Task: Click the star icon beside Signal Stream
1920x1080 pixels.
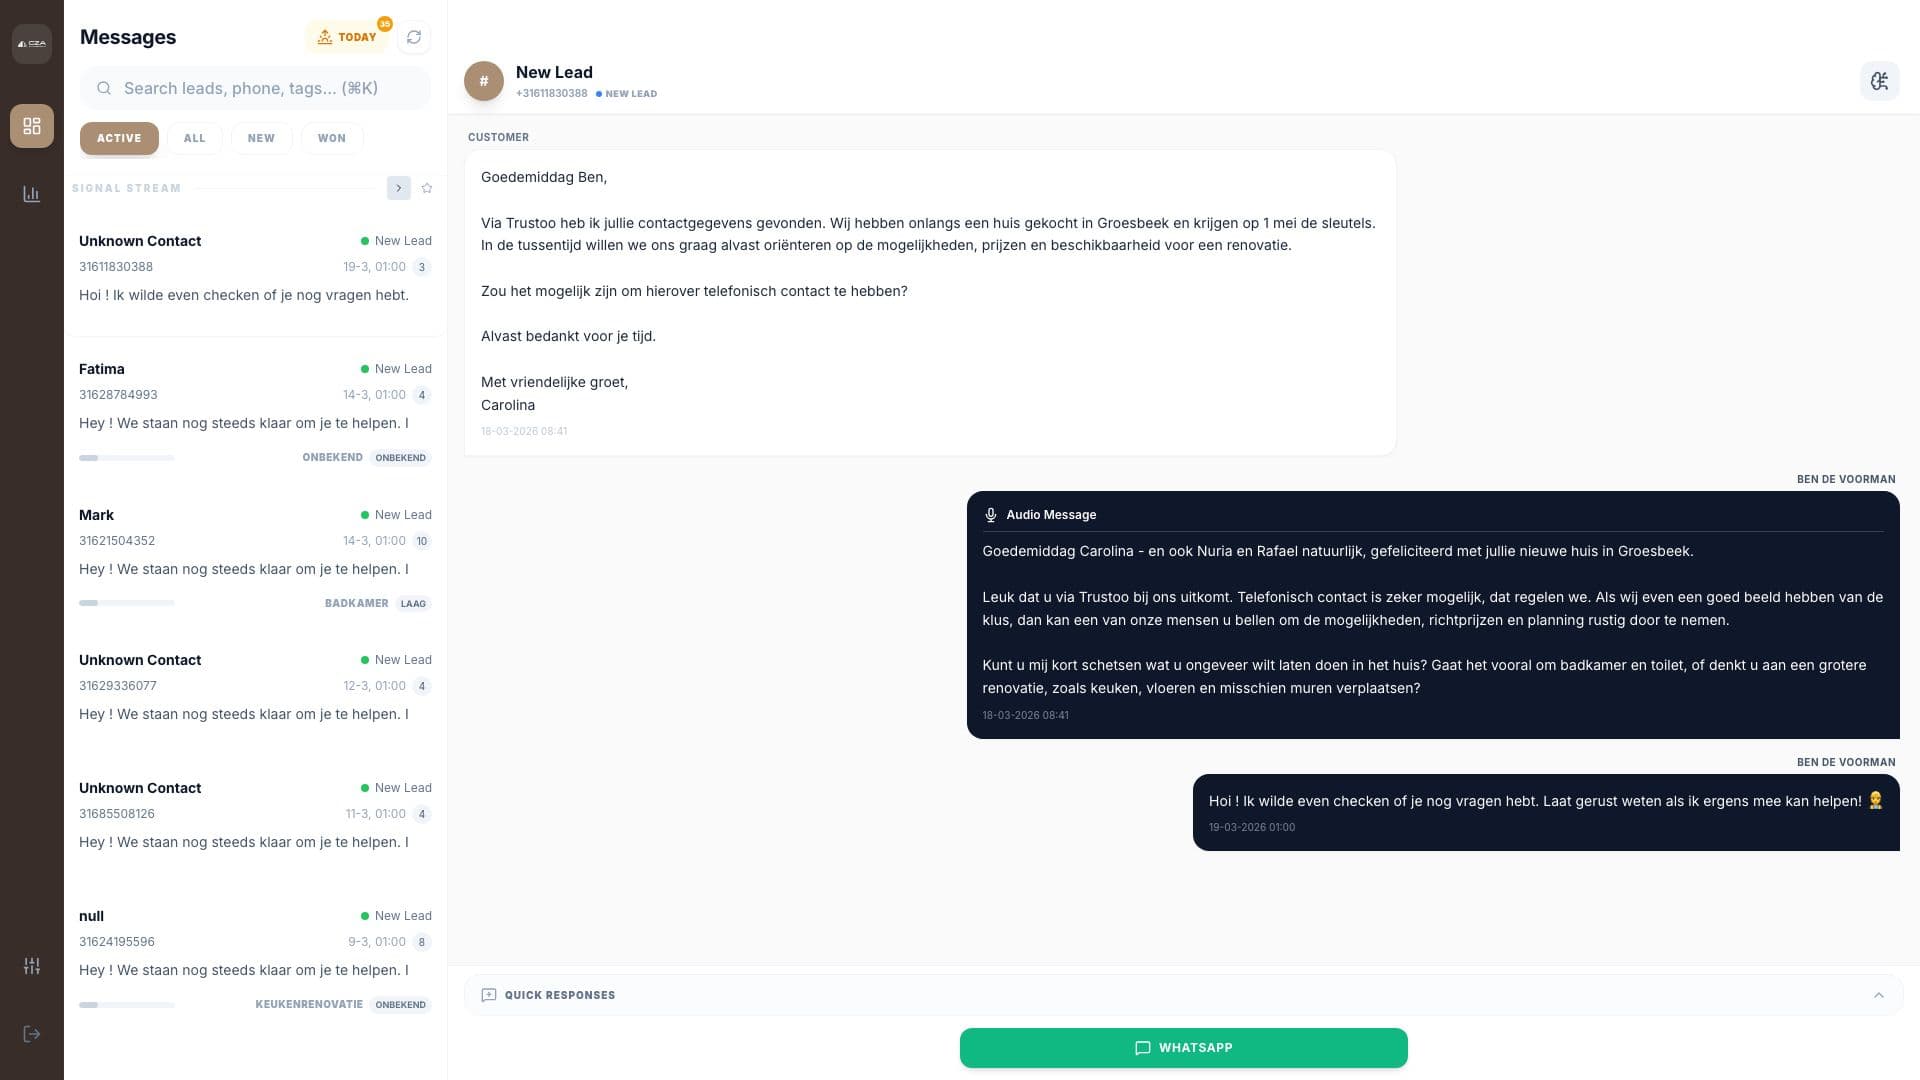Action: pos(427,188)
